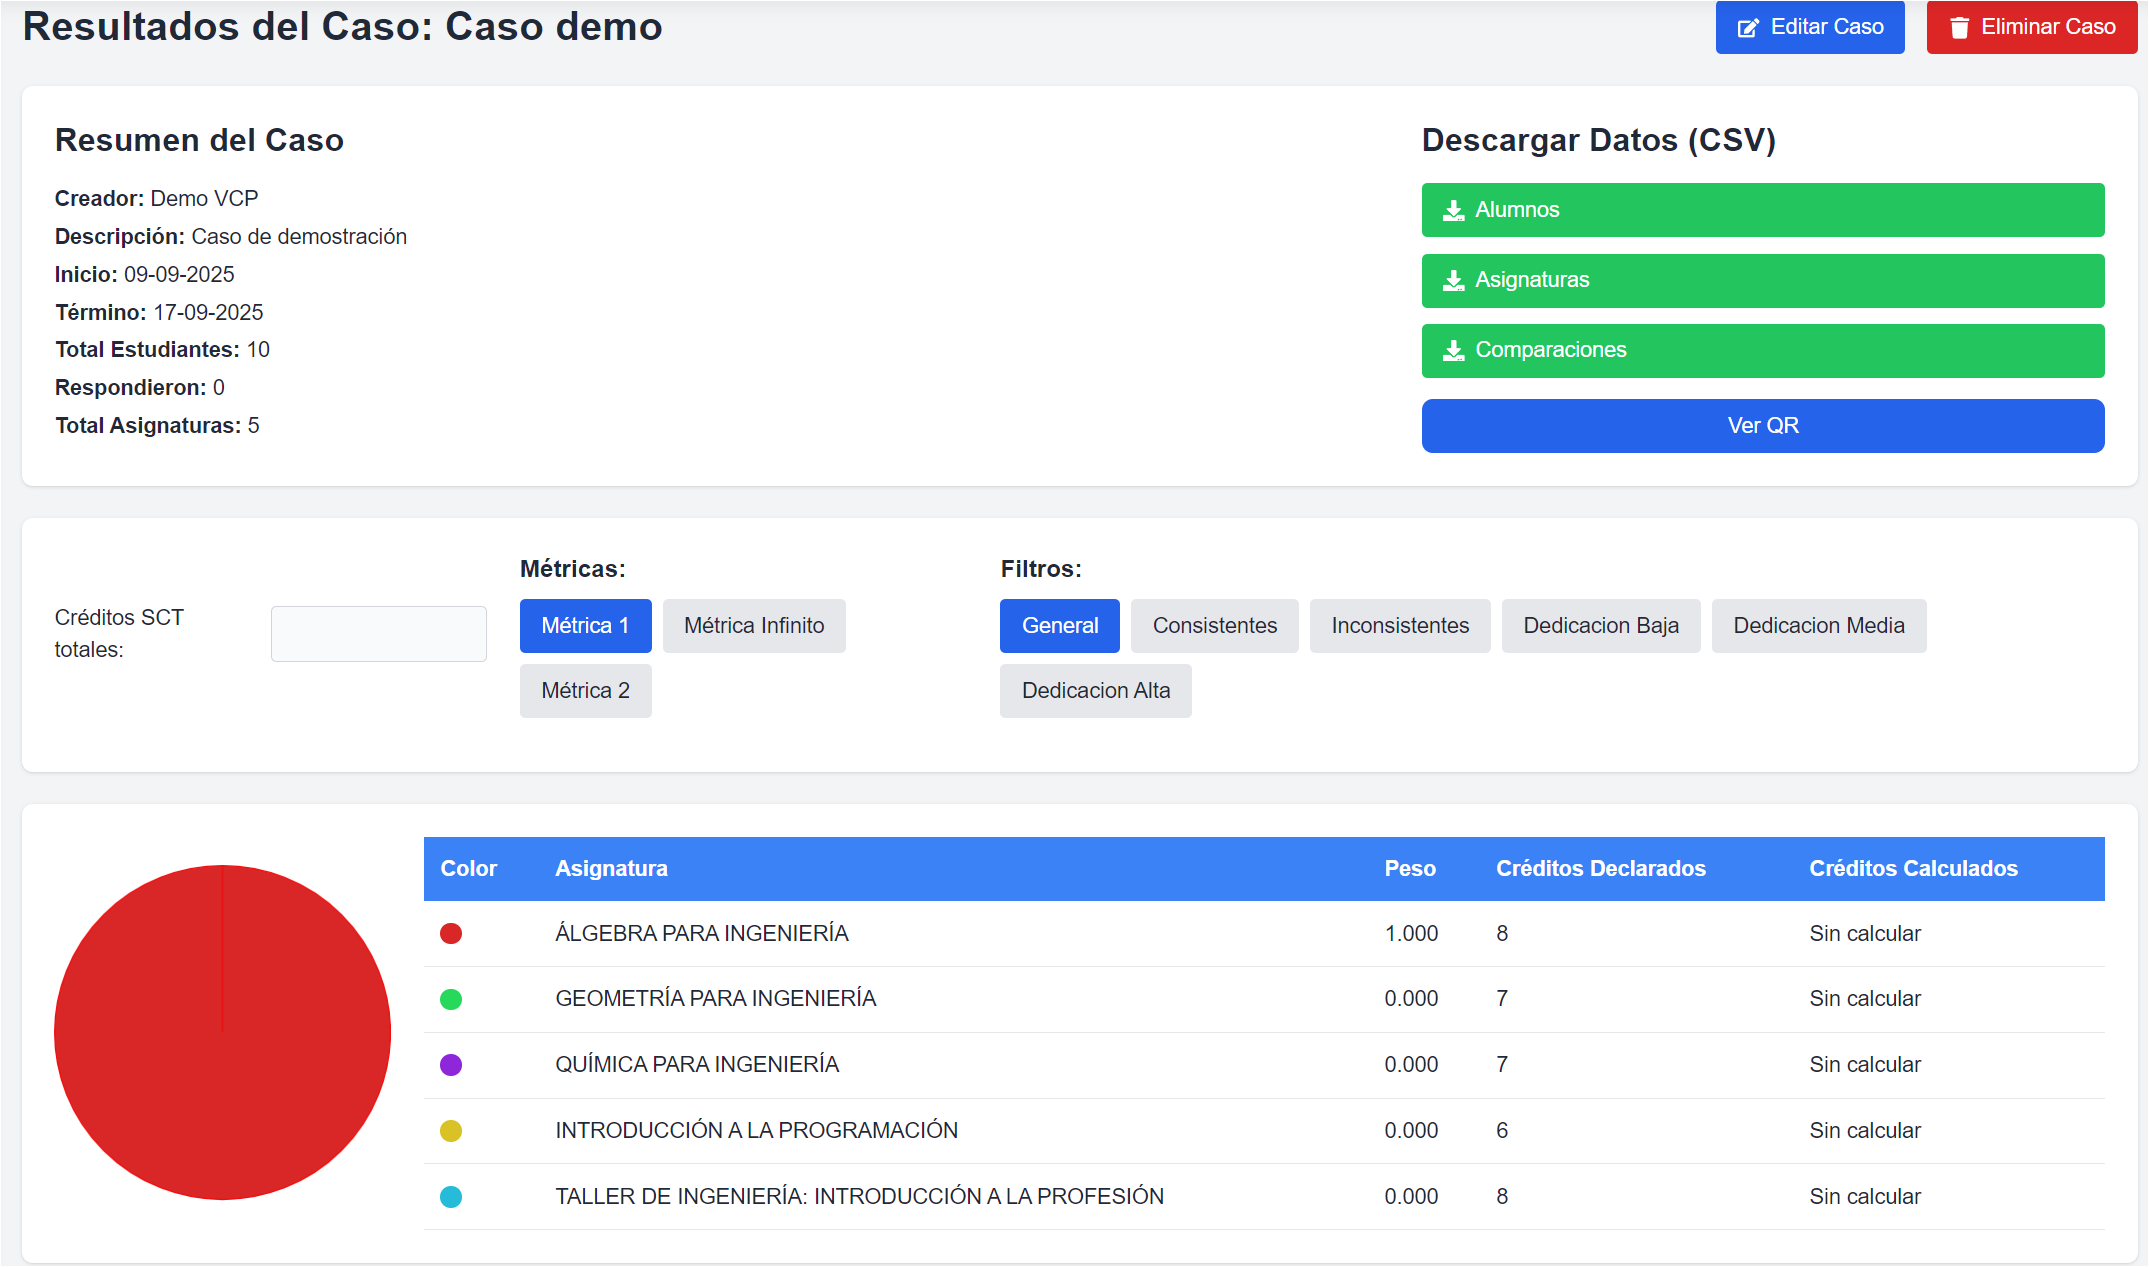Choose the Dedicacion Baja filter

pos(1600,626)
